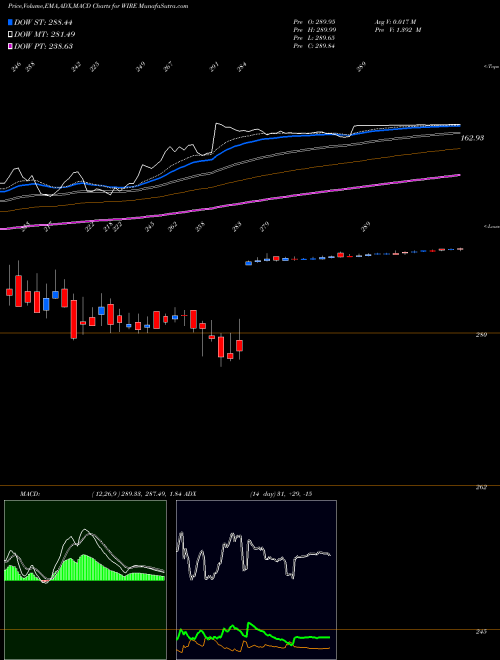Select the 'DOW PT: 238.63' legend text
500x660 pixels.
(43, 46)
